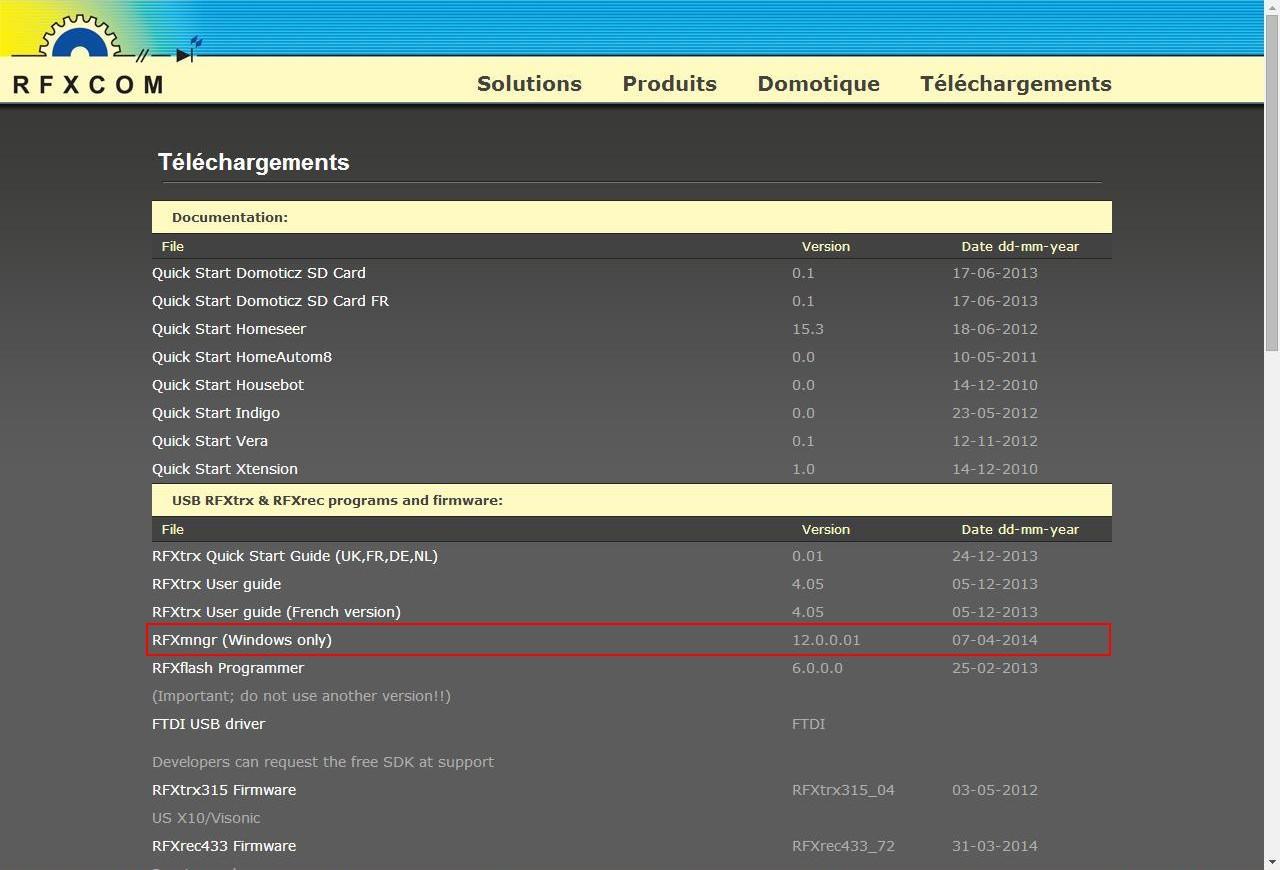Download RFXrec433 Firmware
The image size is (1280, 870).
[x=224, y=846]
